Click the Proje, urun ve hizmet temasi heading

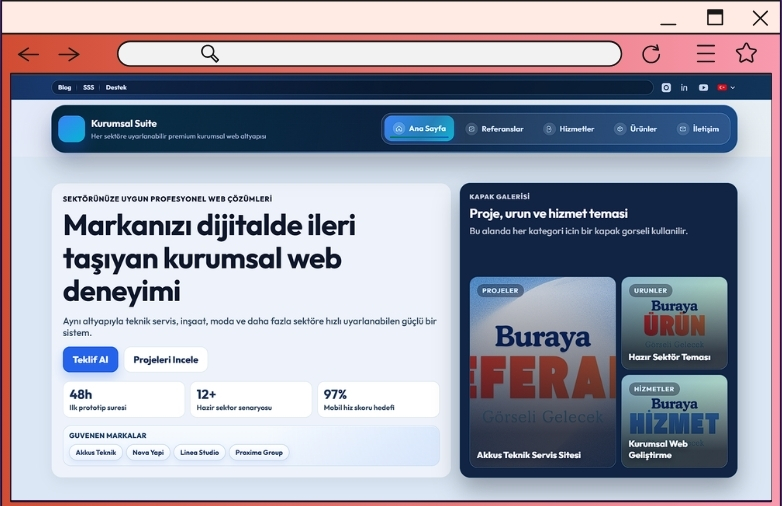pyautogui.click(x=549, y=214)
